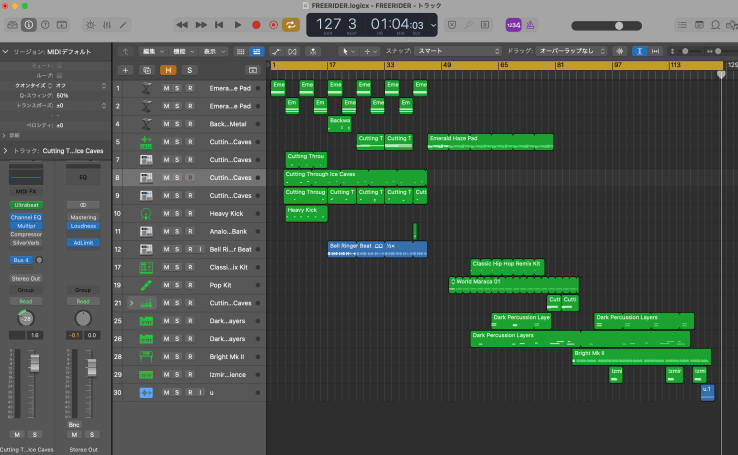Click the Record button in transport
The image size is (738, 455).
256,24
